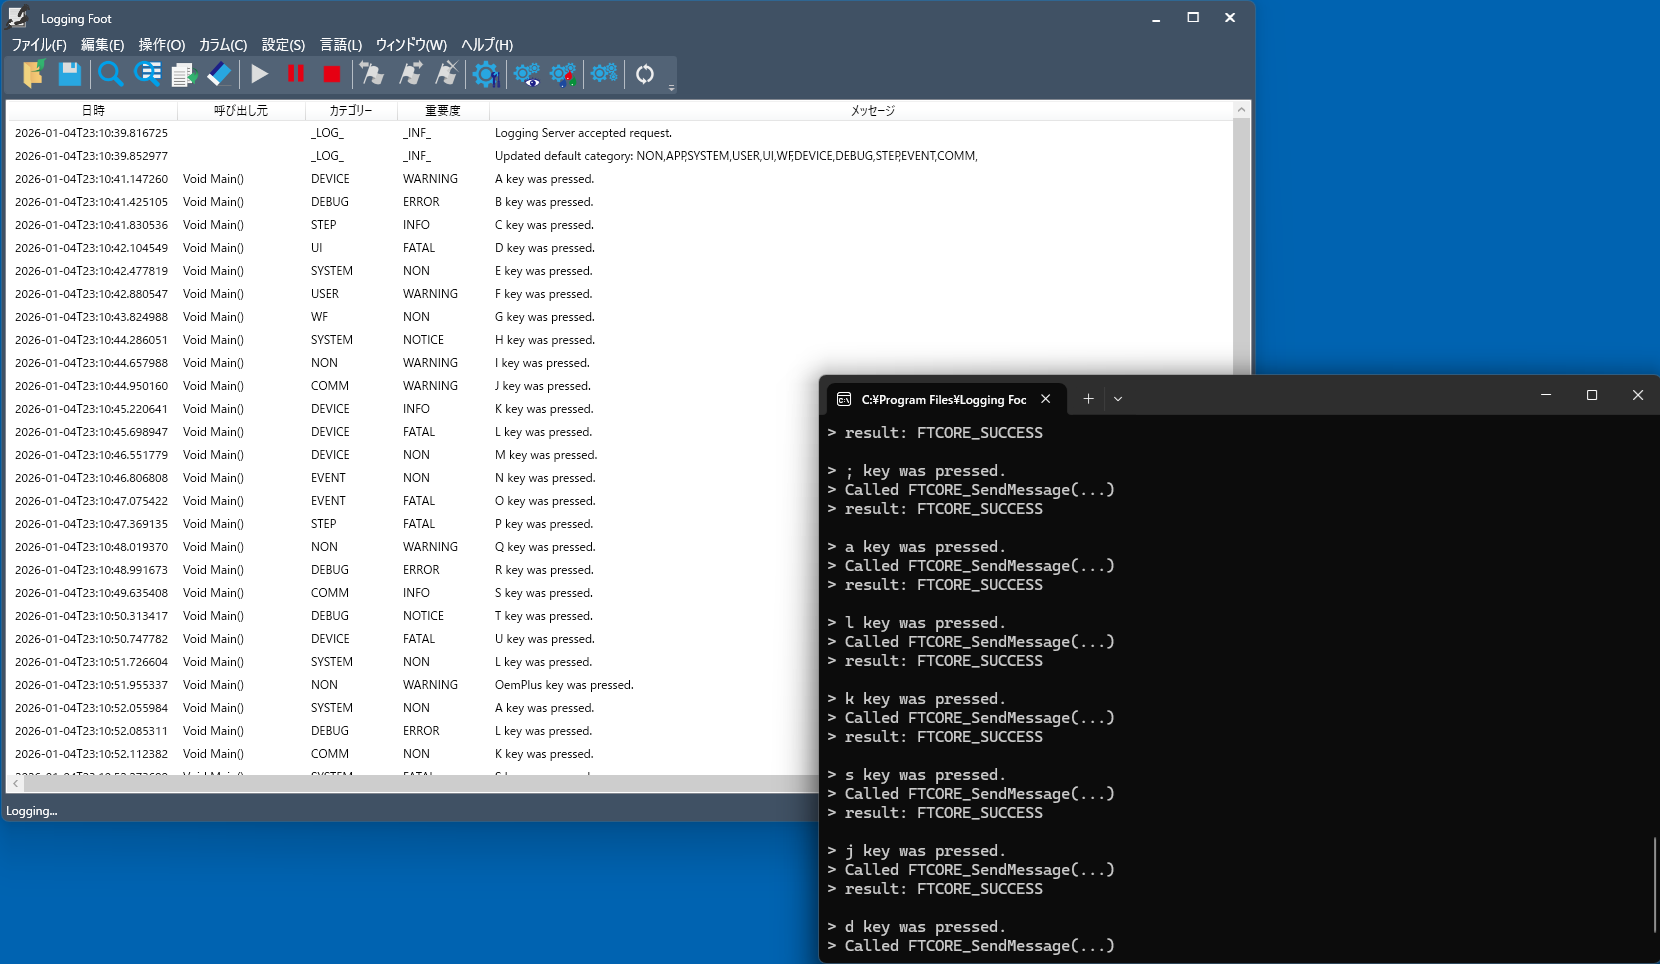Open the カラム(C) menu

(222, 45)
